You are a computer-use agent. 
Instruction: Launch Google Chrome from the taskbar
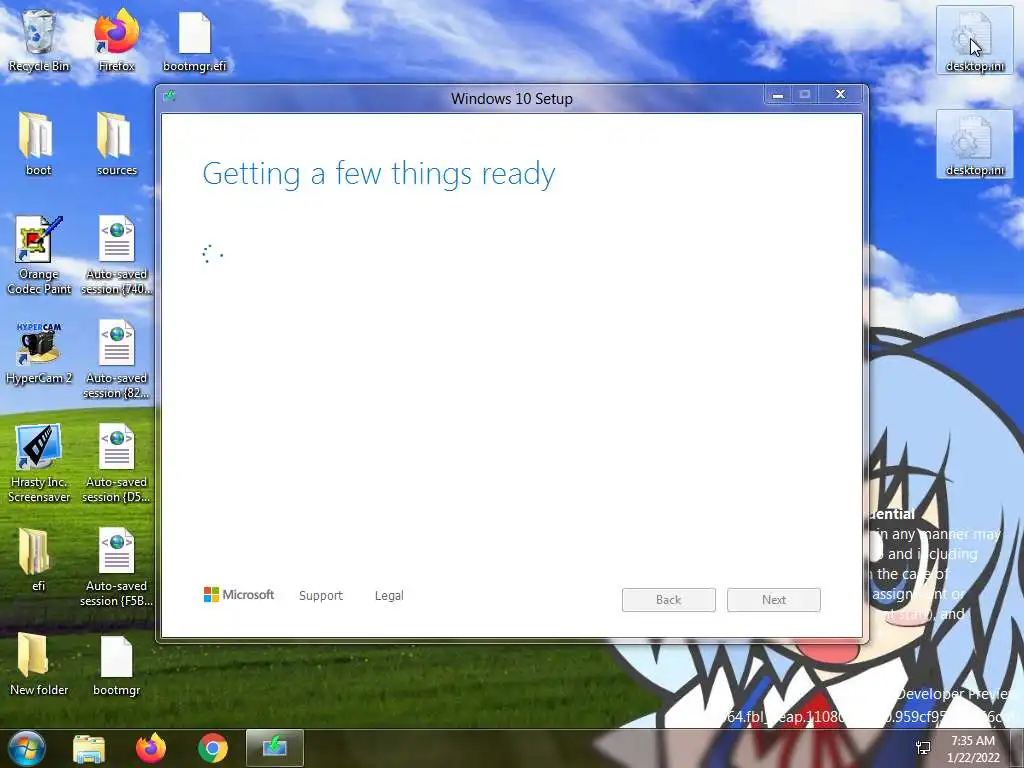[x=213, y=748]
